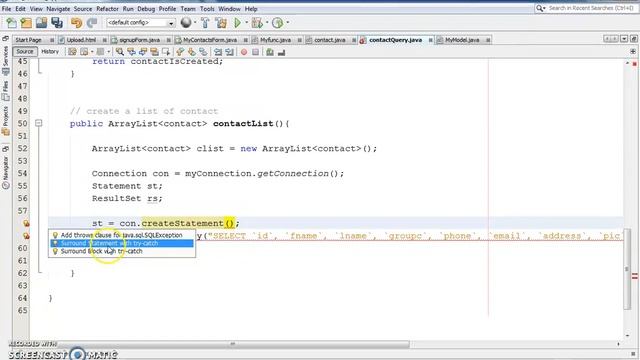Select Surround Block with try-catch hint
Screen dimensions: 640x360
click(122, 251)
